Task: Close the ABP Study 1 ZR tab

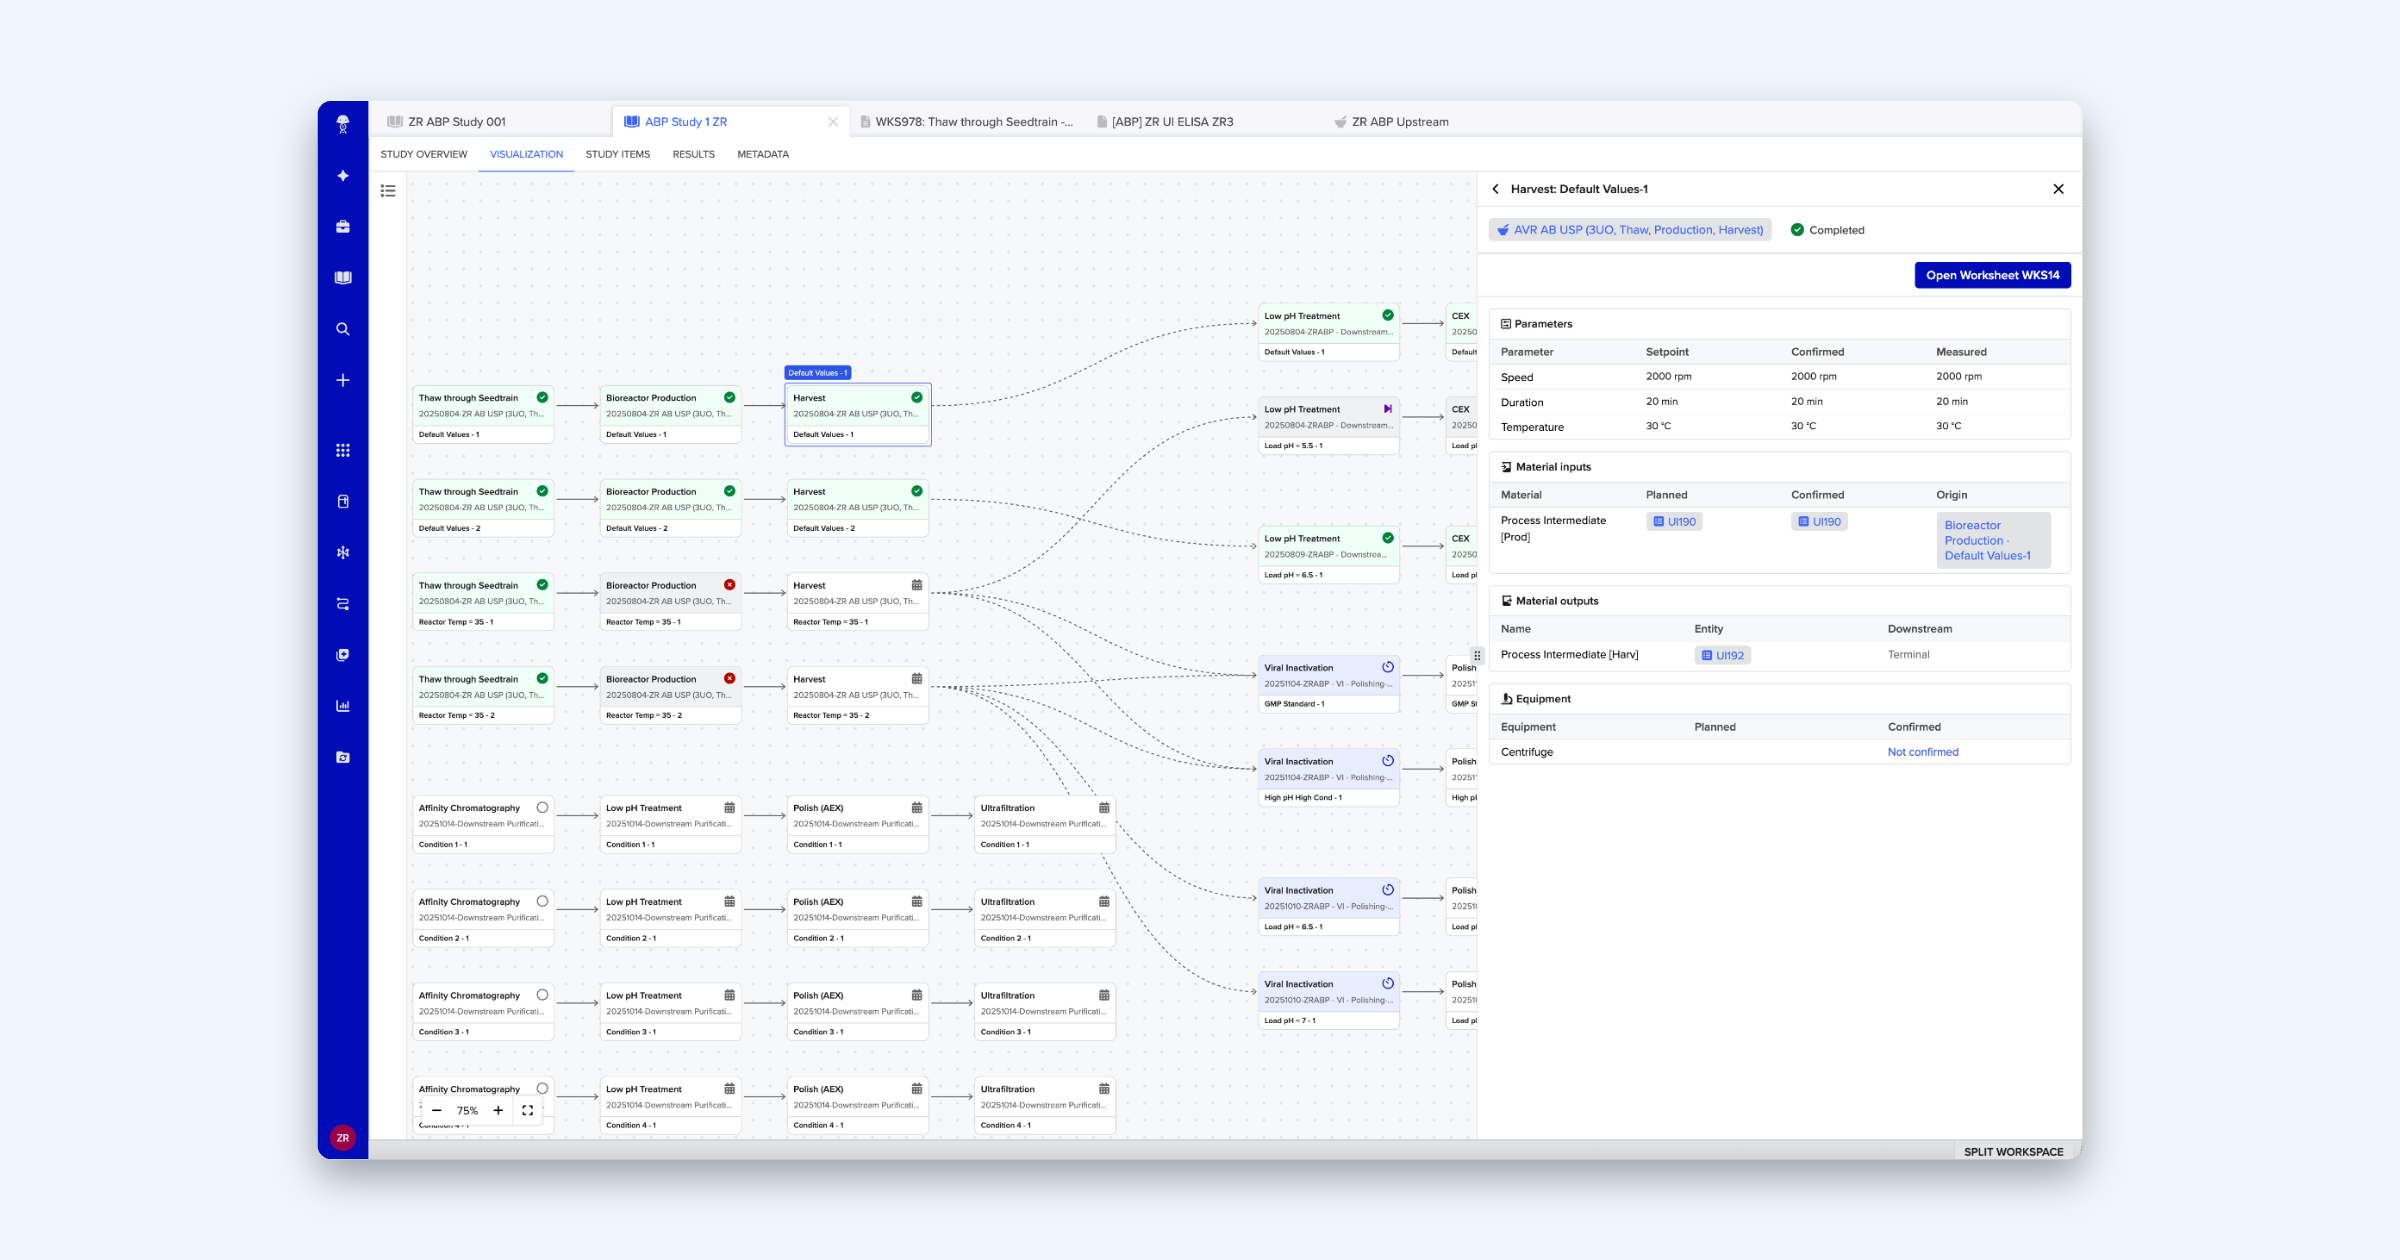Action: tap(833, 122)
